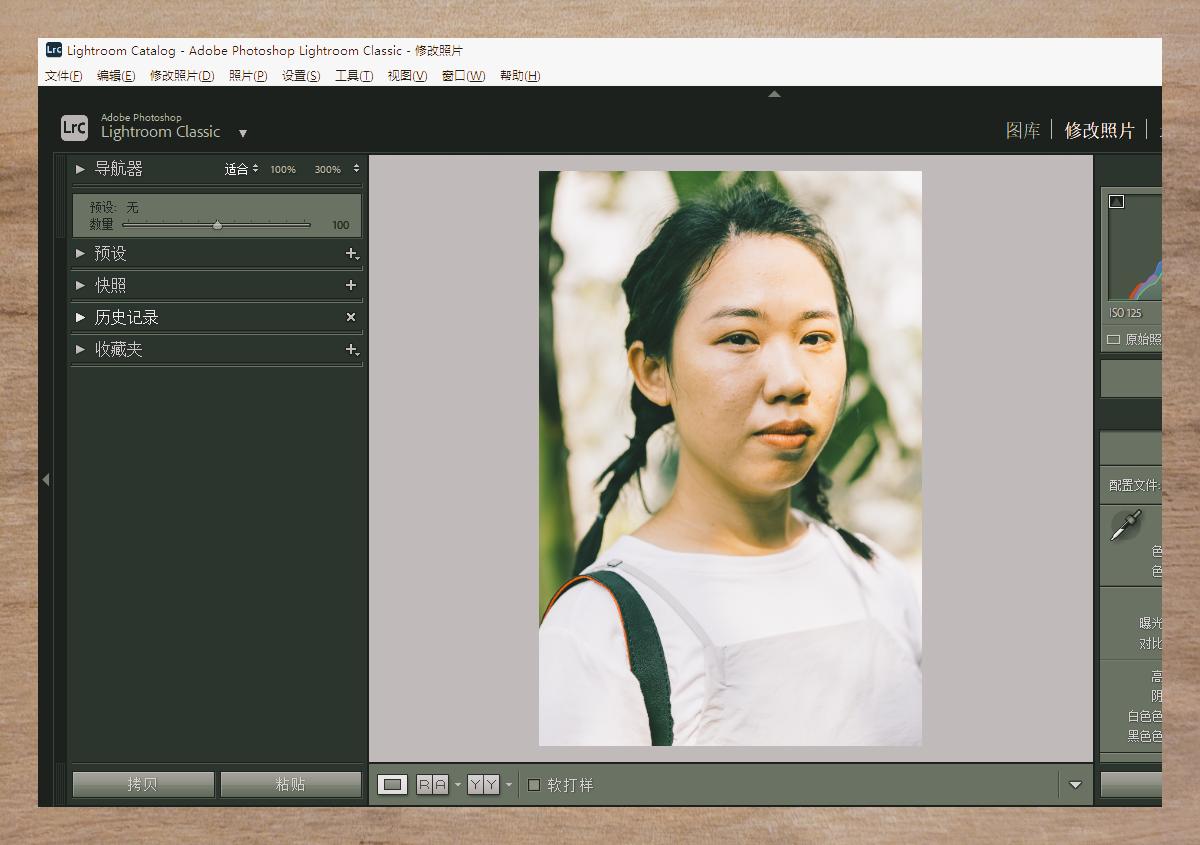Screen dimensions: 1200x845
Task: Toggle the YY before/after view icon
Action: pos(483,785)
